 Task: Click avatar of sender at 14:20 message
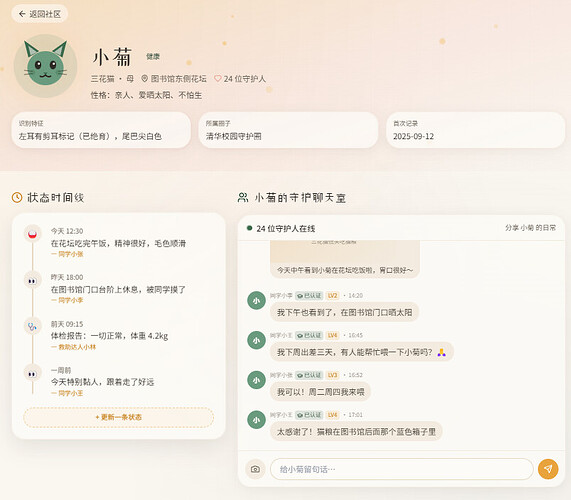(256, 300)
